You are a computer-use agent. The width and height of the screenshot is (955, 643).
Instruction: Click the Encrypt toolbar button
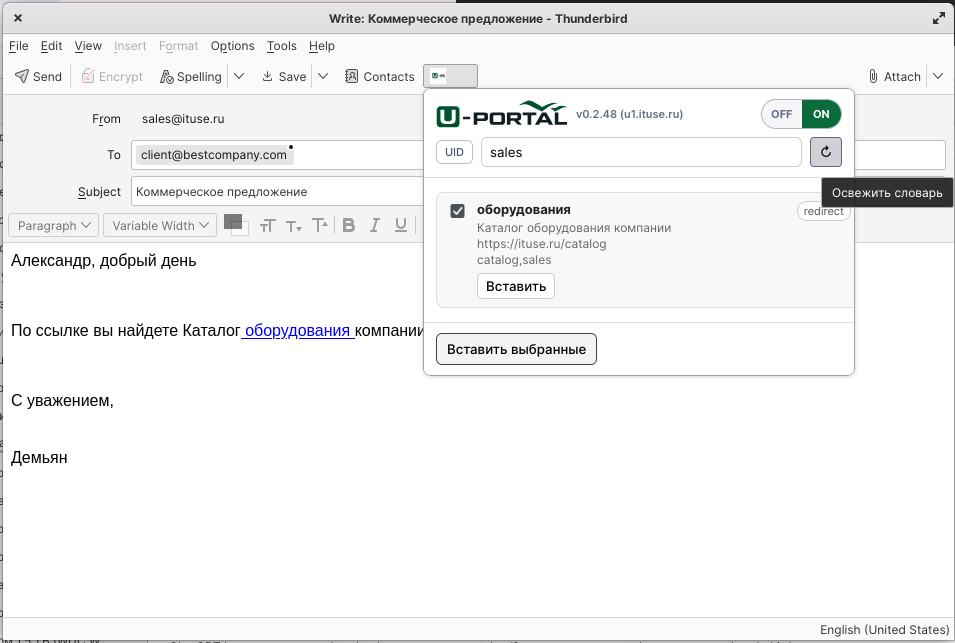(112, 76)
